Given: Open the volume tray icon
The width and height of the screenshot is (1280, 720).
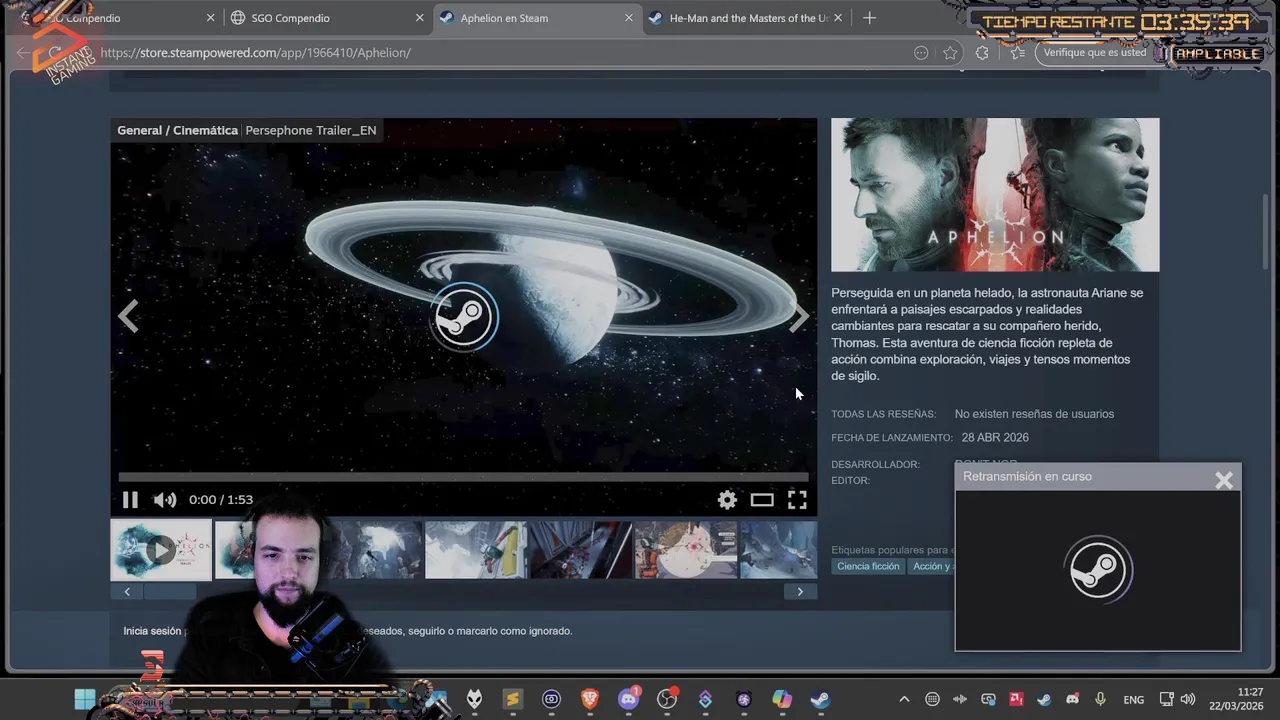Looking at the screenshot, I should click(1188, 700).
